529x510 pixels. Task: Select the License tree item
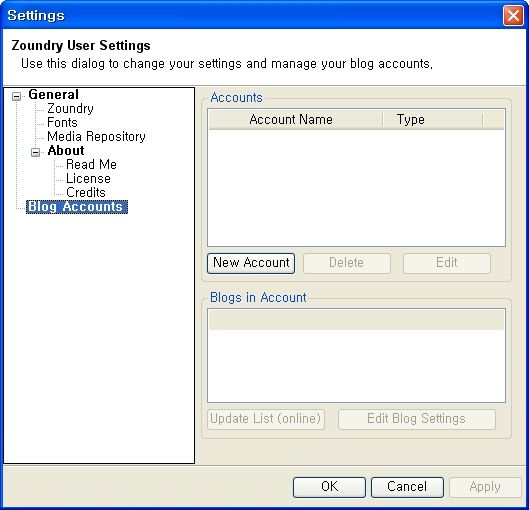[x=88, y=178]
